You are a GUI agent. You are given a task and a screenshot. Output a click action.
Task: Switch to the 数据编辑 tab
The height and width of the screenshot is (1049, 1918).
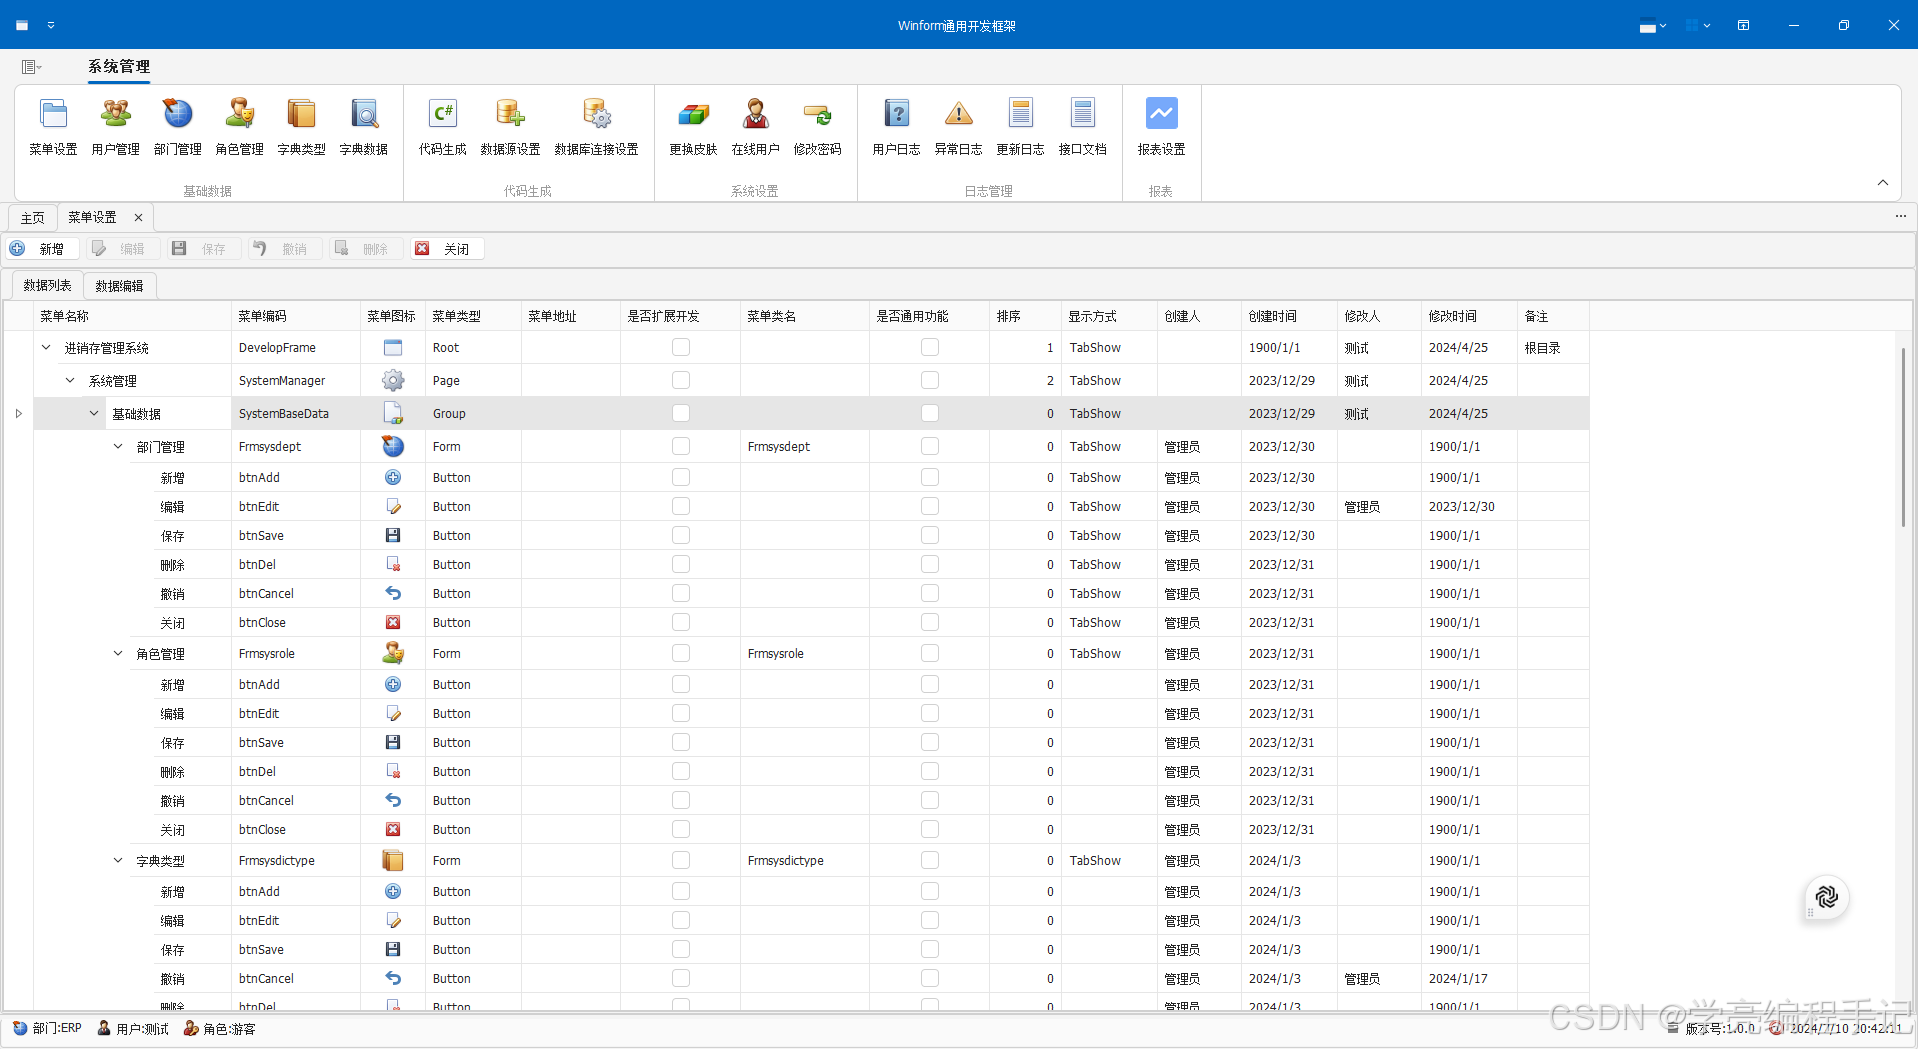119,285
